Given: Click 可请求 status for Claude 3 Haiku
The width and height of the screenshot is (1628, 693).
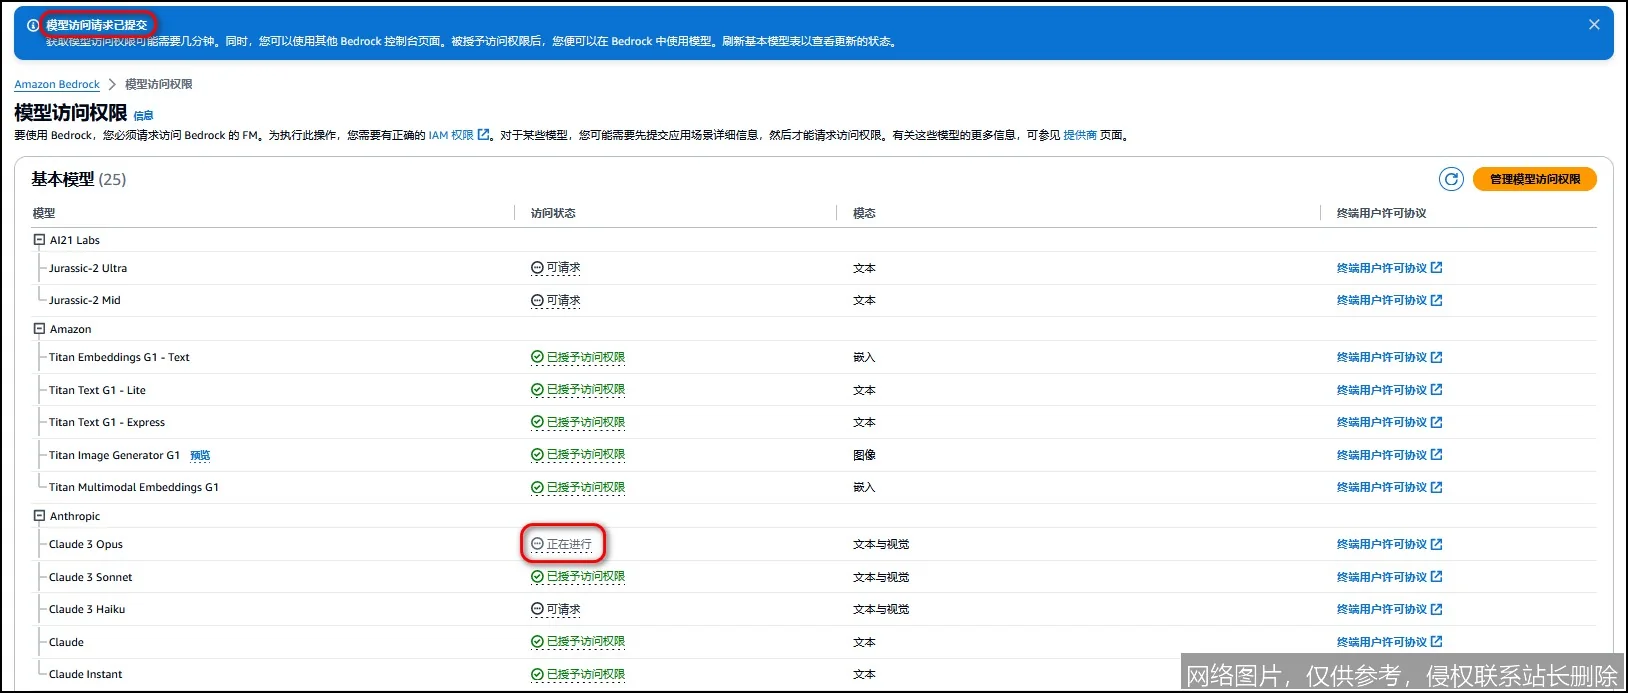Looking at the screenshot, I should click(x=563, y=609).
